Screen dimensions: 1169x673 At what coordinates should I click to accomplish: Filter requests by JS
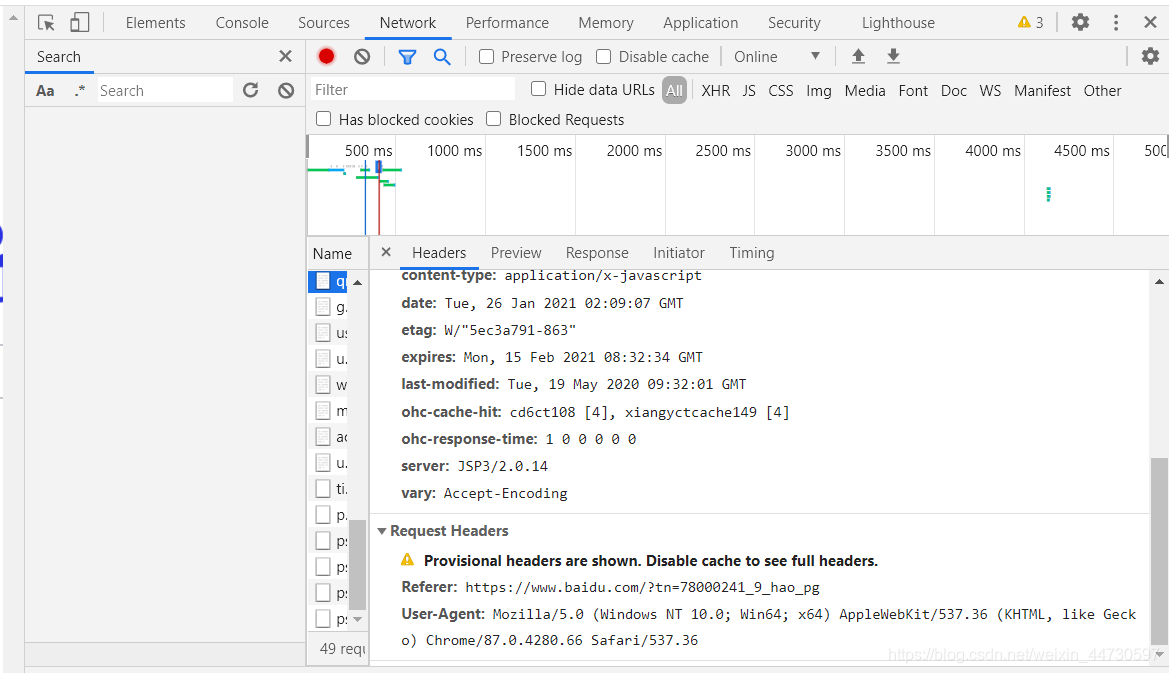click(749, 91)
